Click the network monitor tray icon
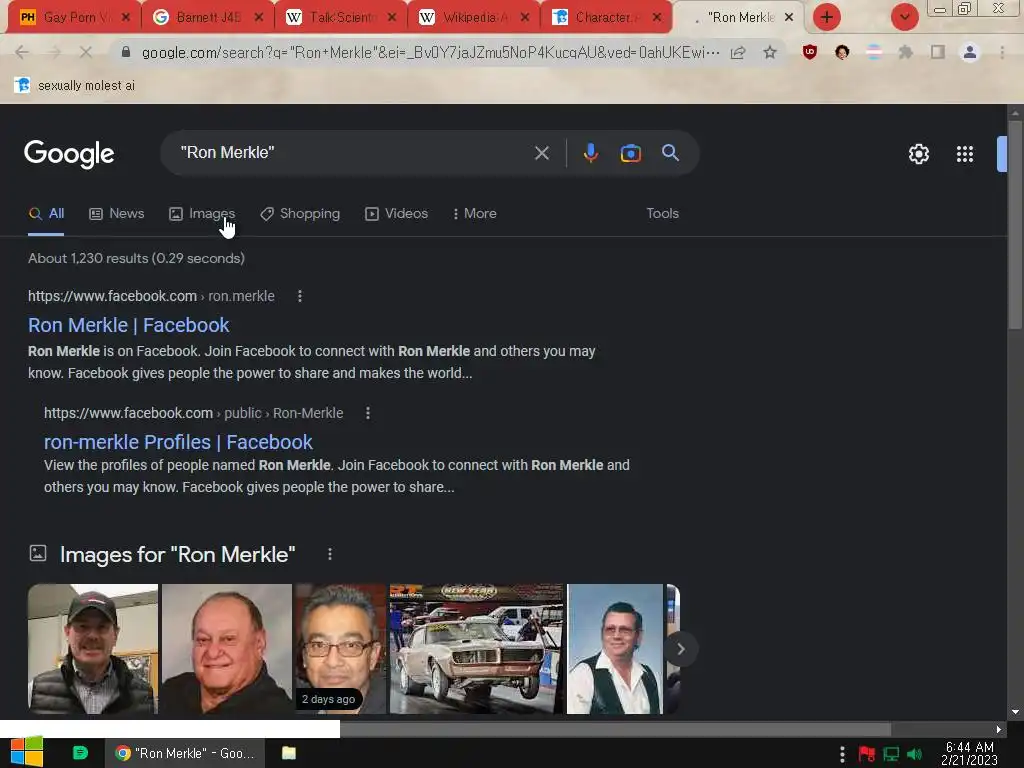Viewport: 1024px width, 768px height. coord(891,754)
